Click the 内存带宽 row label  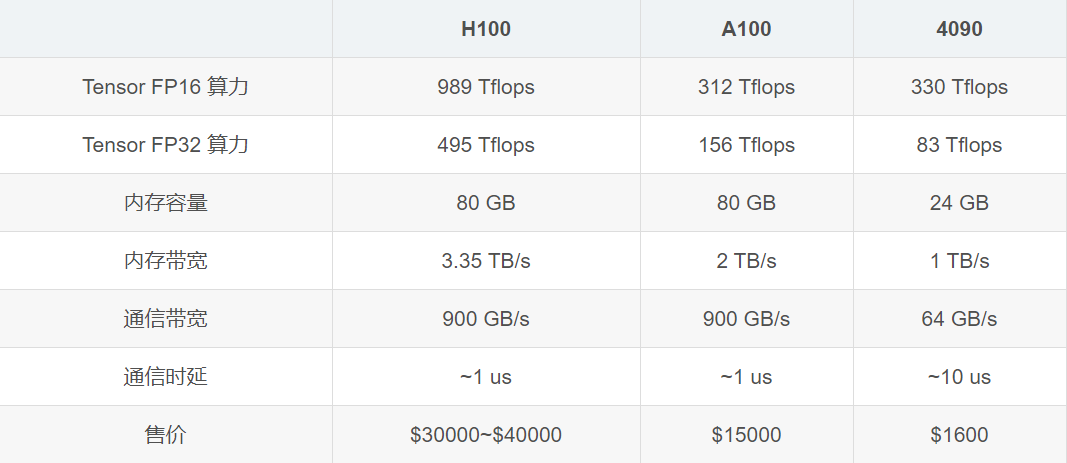click(x=166, y=261)
